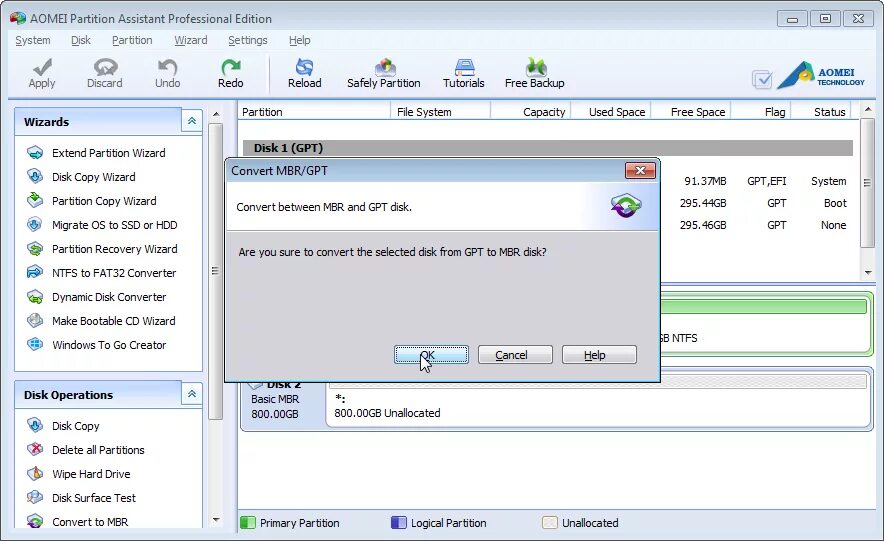884x541 pixels.
Task: Click the Free Space column header
Action: coord(692,112)
